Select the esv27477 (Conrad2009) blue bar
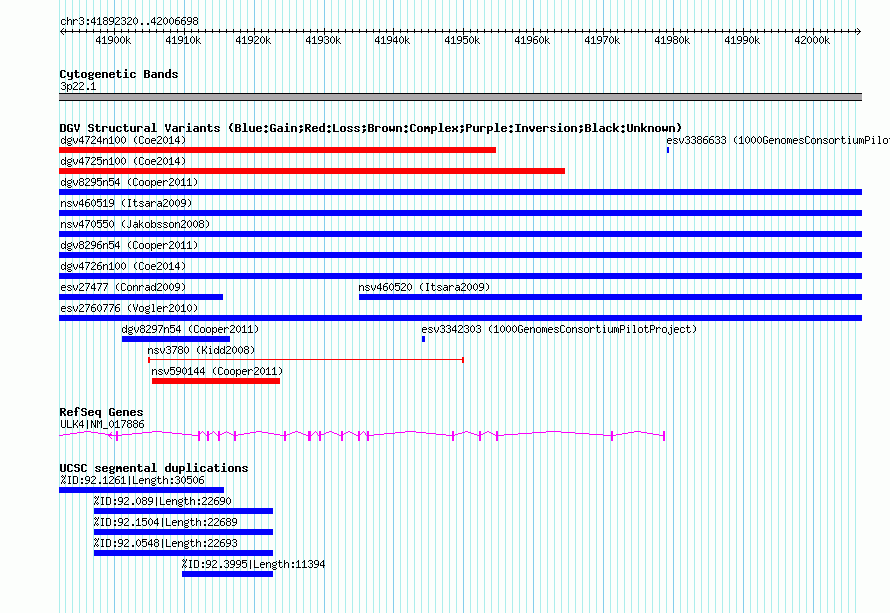 click(x=141, y=297)
